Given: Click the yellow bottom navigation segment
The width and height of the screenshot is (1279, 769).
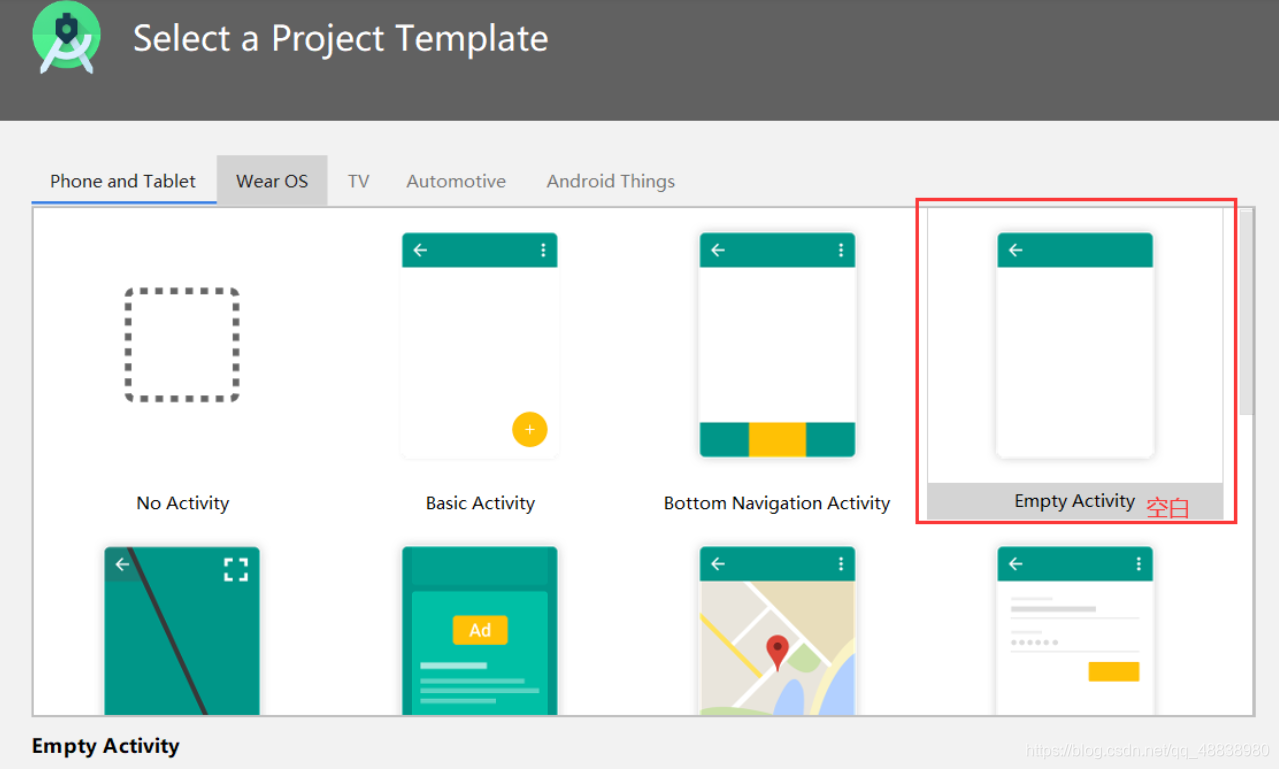Looking at the screenshot, I should [777, 440].
